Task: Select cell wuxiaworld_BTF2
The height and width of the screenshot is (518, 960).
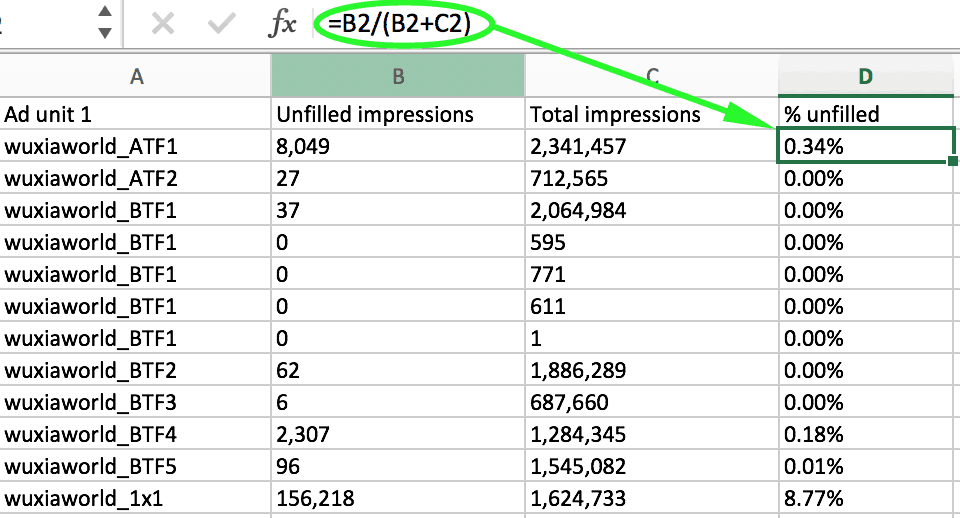Action: (x=135, y=370)
